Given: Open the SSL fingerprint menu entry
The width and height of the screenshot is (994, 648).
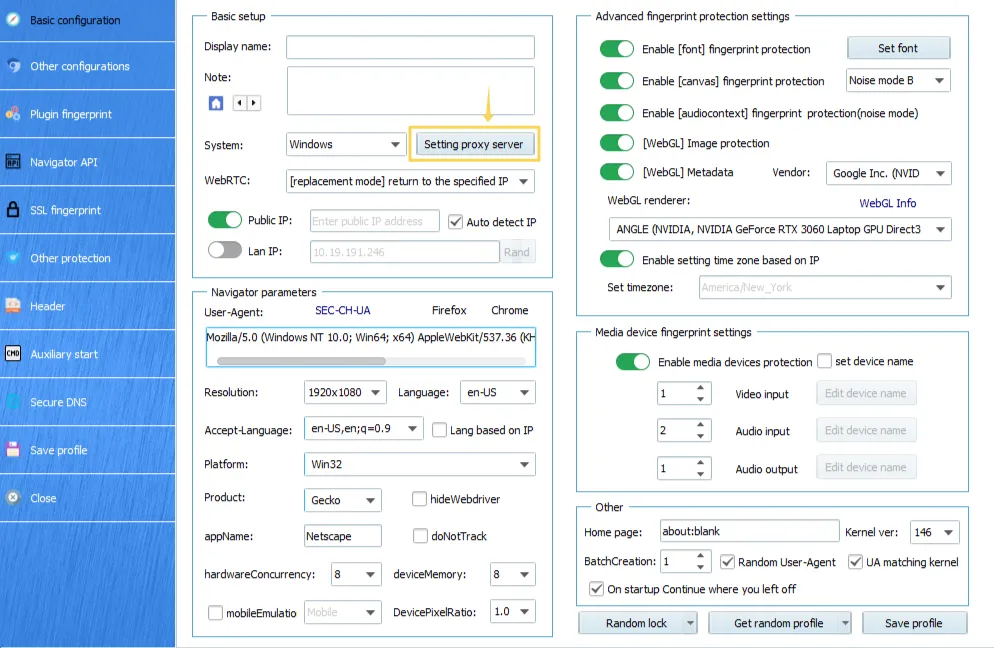Looking at the screenshot, I should click(87, 210).
